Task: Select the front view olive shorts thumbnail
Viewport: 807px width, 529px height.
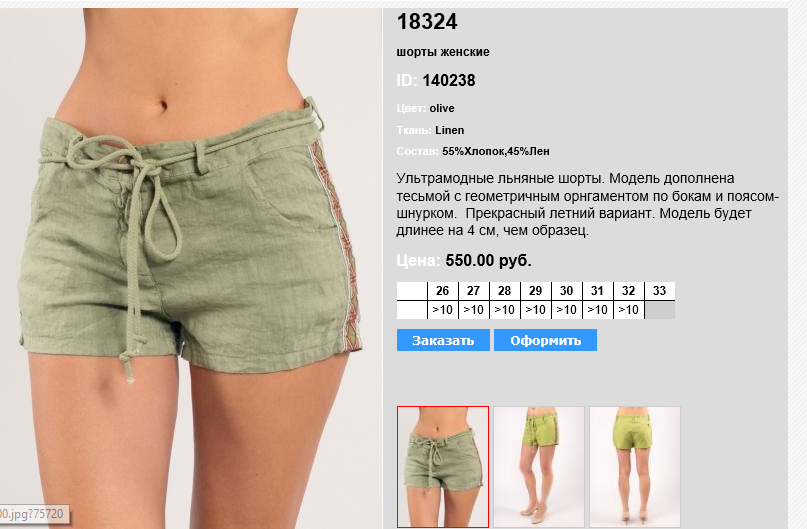Action: pyautogui.click(x=443, y=467)
